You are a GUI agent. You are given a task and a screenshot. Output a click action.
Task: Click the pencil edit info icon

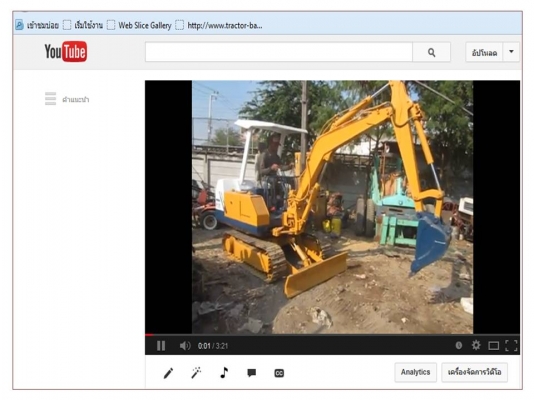click(x=168, y=373)
